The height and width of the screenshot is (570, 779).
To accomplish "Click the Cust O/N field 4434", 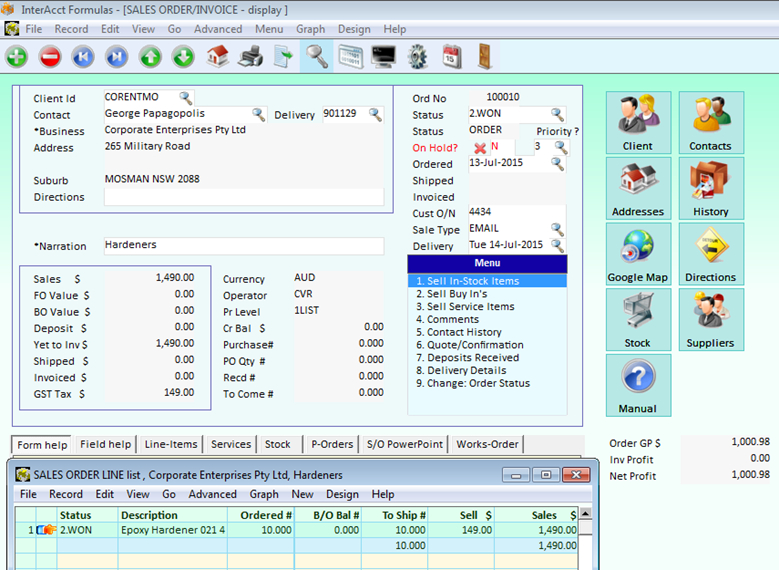I will (517, 212).
